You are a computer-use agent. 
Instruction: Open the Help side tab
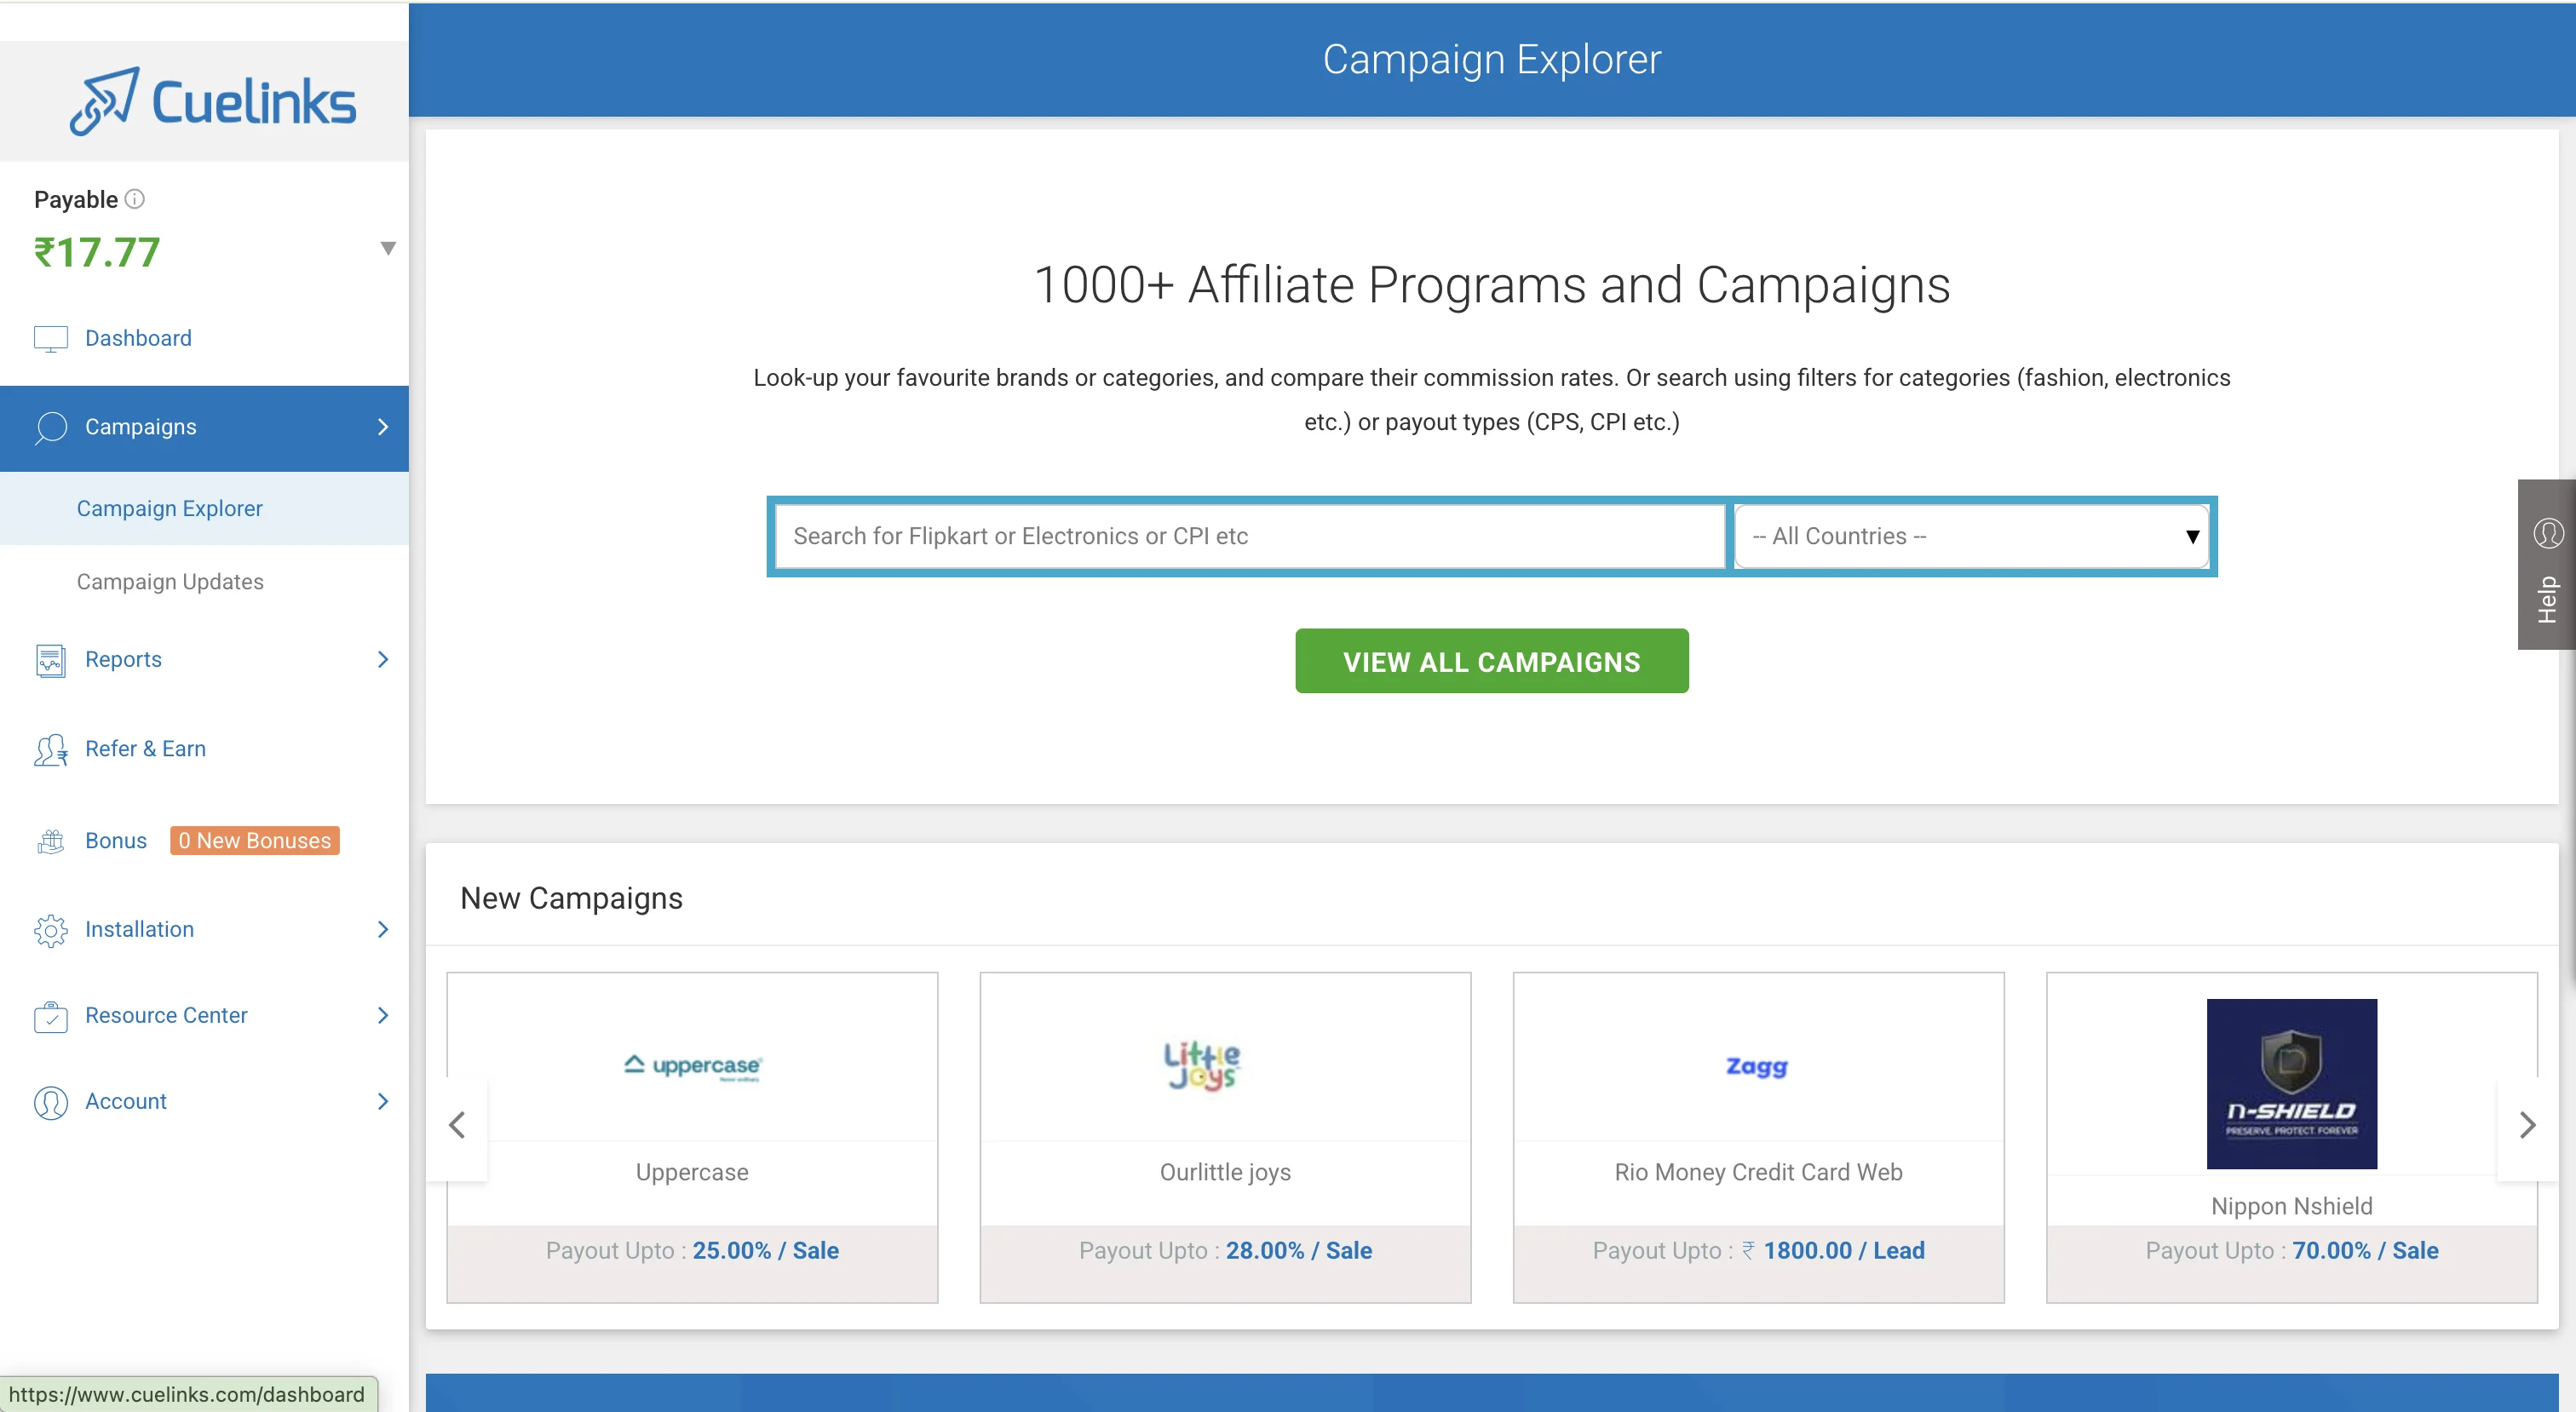click(2546, 565)
